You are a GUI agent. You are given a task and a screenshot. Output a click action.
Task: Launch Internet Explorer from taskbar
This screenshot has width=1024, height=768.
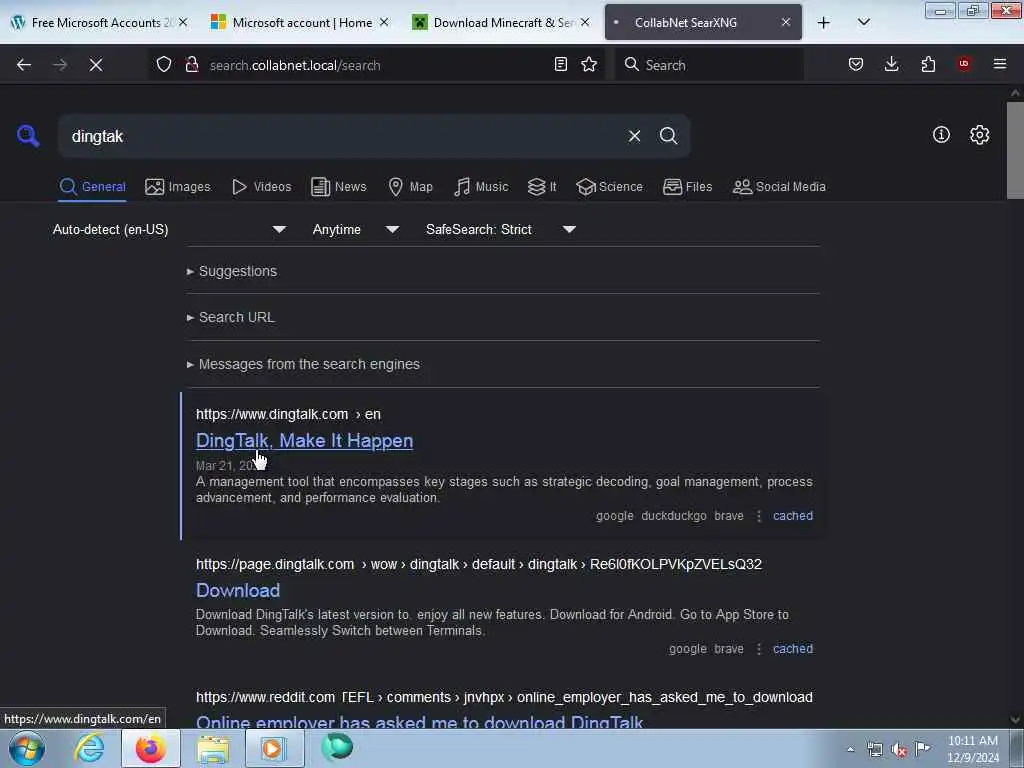tap(89, 748)
